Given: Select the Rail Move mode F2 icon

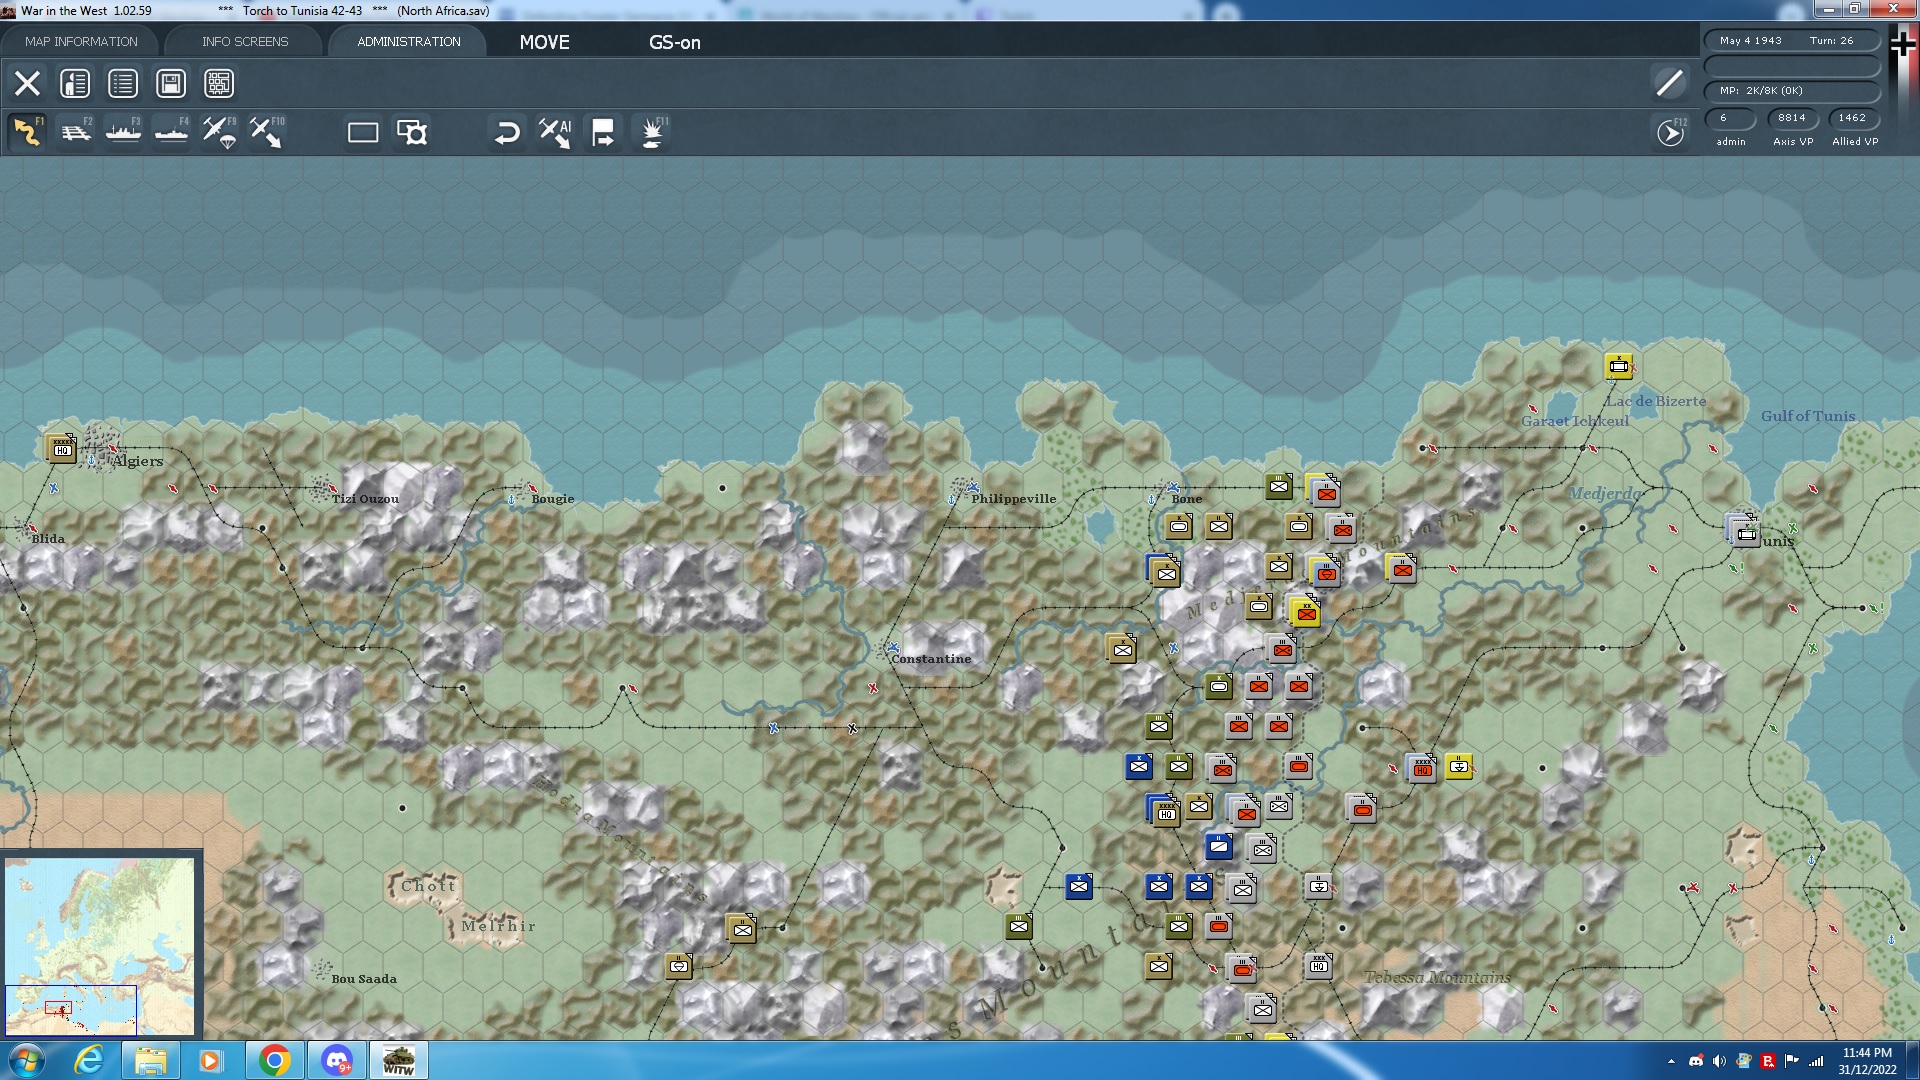Looking at the screenshot, I should 75,132.
